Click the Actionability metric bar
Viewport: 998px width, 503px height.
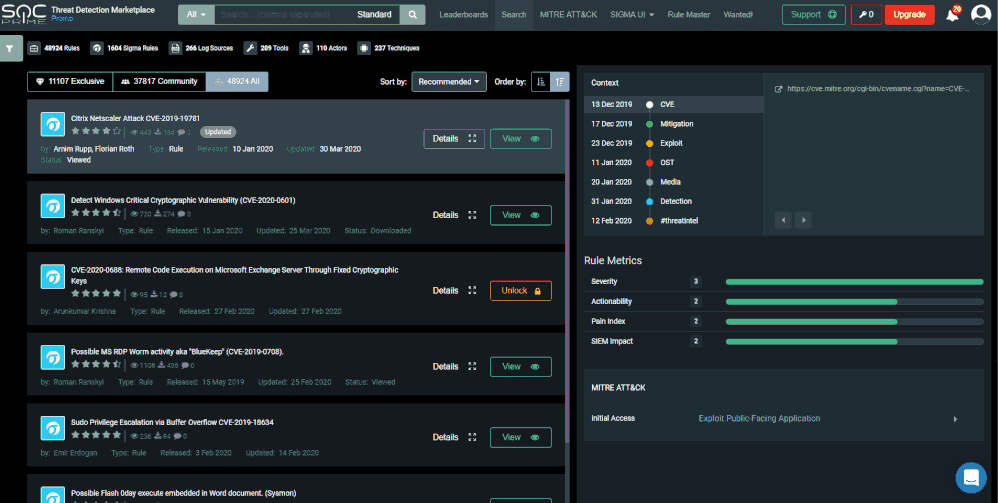pos(855,302)
